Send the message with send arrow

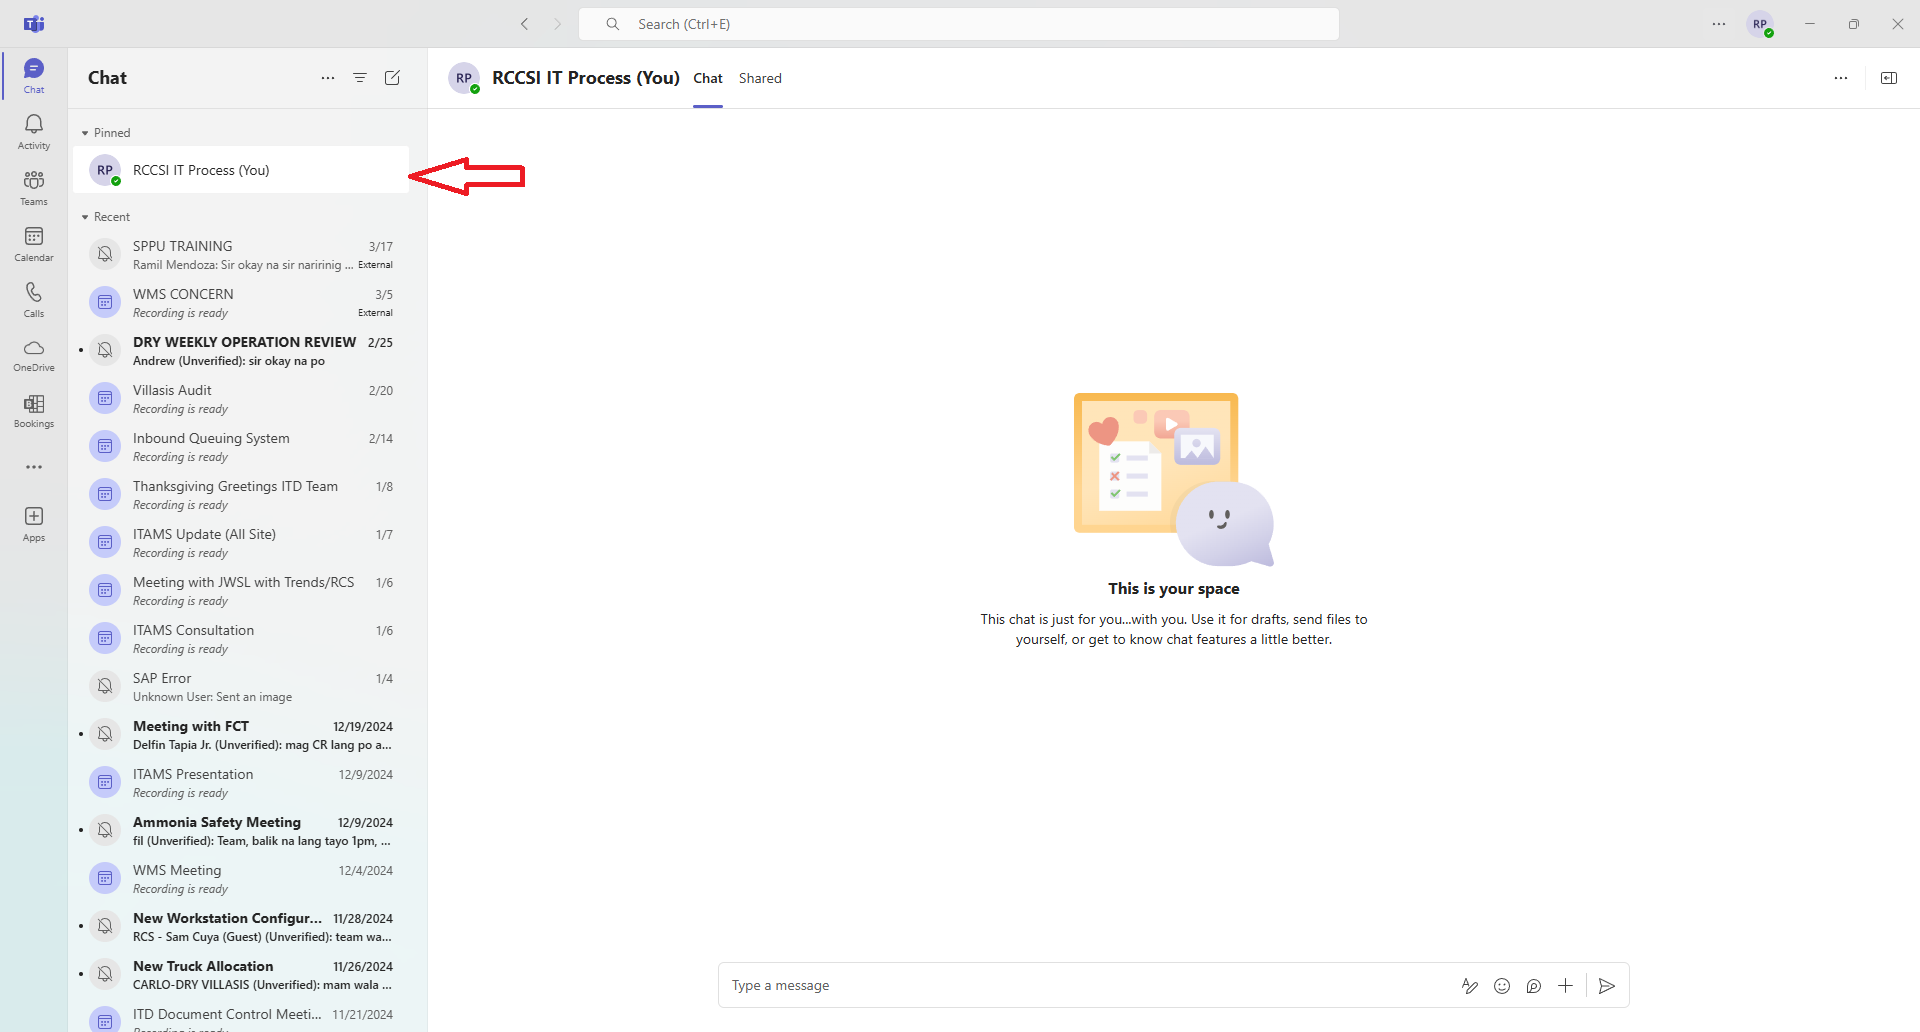1607,986
